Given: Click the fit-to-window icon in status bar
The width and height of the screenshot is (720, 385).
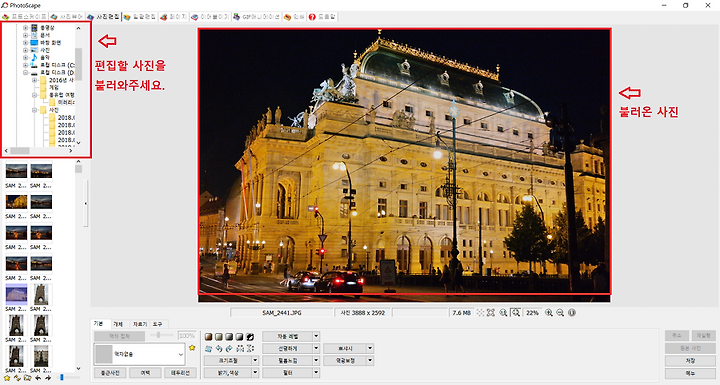Looking at the screenshot, I should 491,312.
